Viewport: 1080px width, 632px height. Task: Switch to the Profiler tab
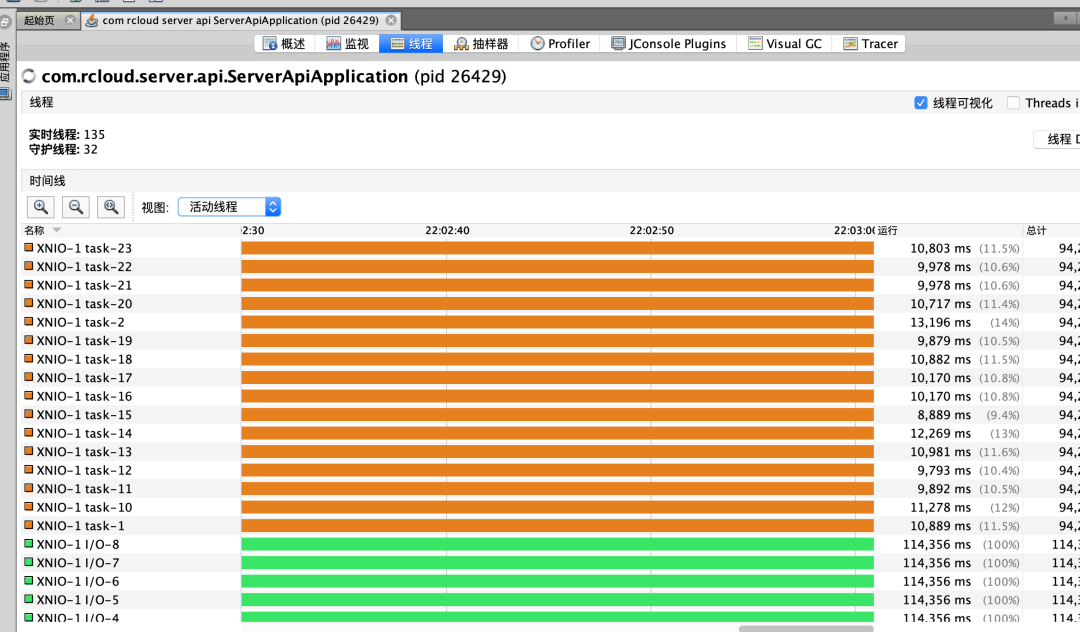pyautogui.click(x=560, y=44)
